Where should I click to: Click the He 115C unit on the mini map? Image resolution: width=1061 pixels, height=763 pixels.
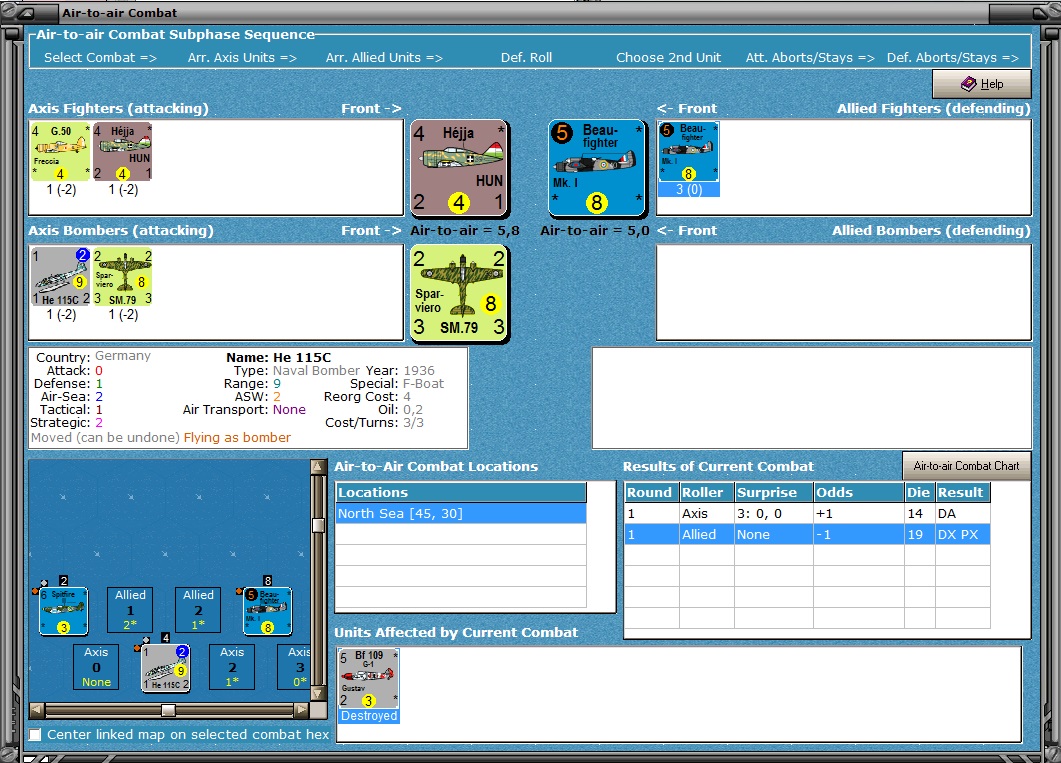tap(166, 668)
